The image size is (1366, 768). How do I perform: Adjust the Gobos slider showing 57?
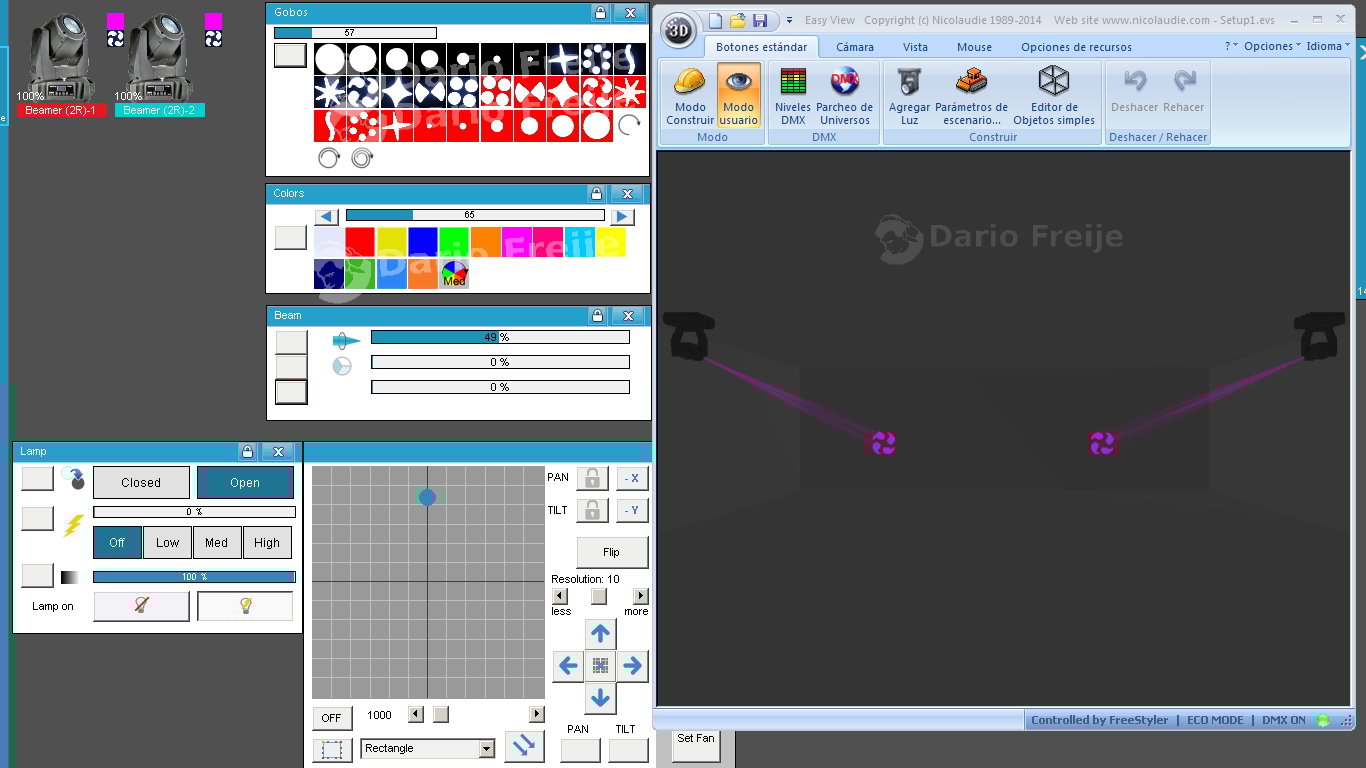355,33
